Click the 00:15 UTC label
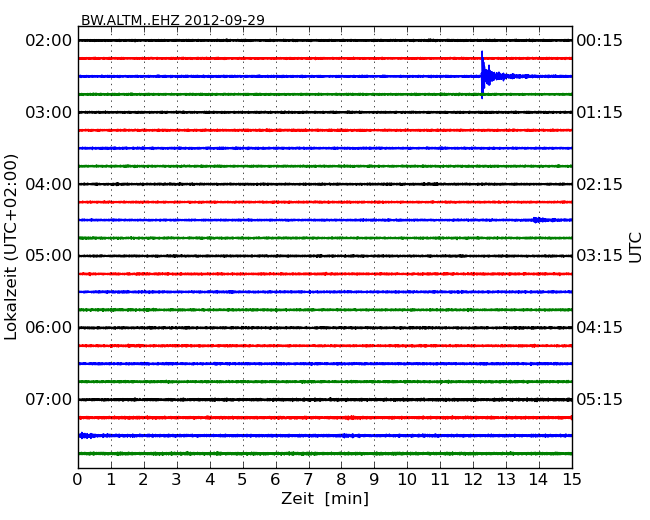Screen dimensions: 650x520 (599, 41)
